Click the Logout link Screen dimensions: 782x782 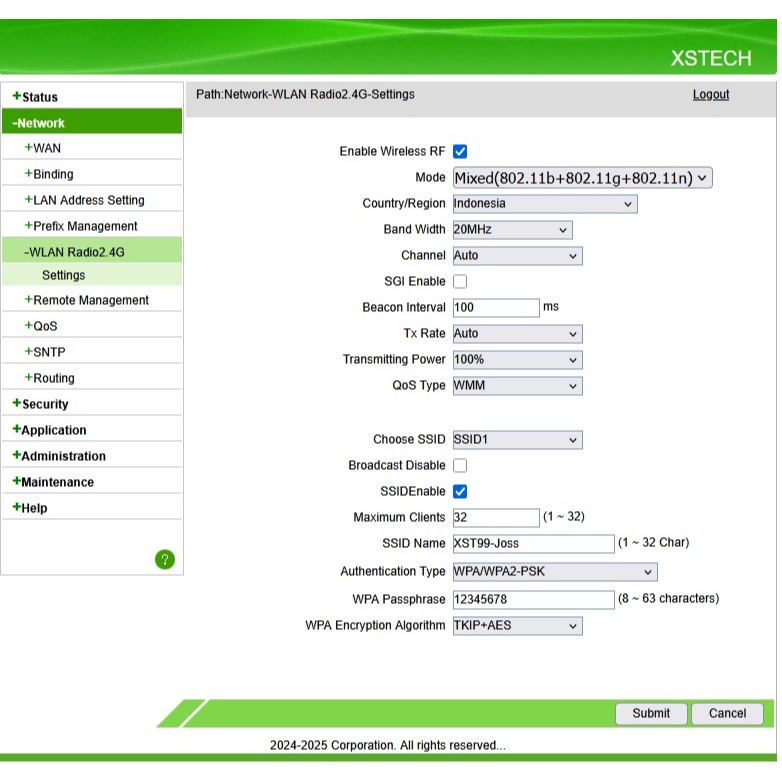tap(710, 95)
